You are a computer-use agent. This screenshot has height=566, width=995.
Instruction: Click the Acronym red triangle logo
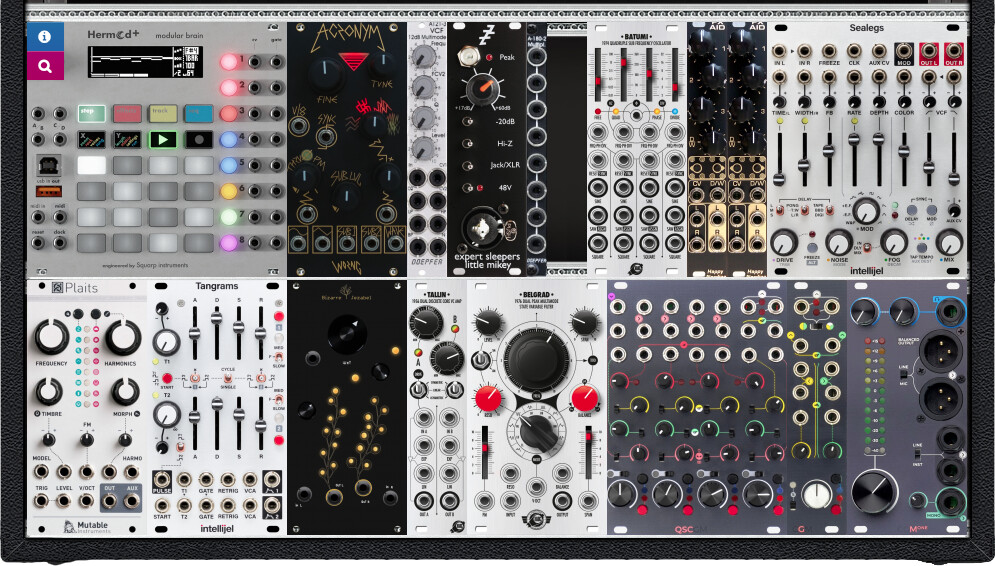click(354, 62)
